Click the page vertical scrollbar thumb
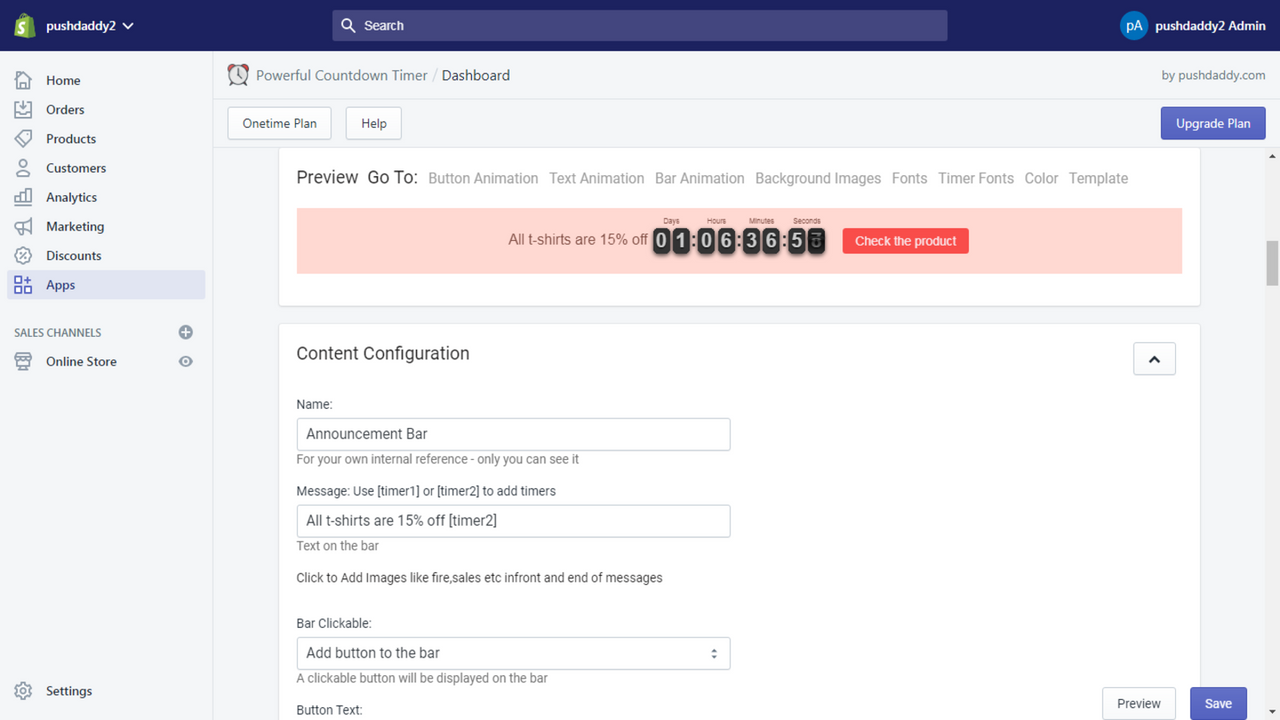1280x720 pixels. coord(1272,262)
